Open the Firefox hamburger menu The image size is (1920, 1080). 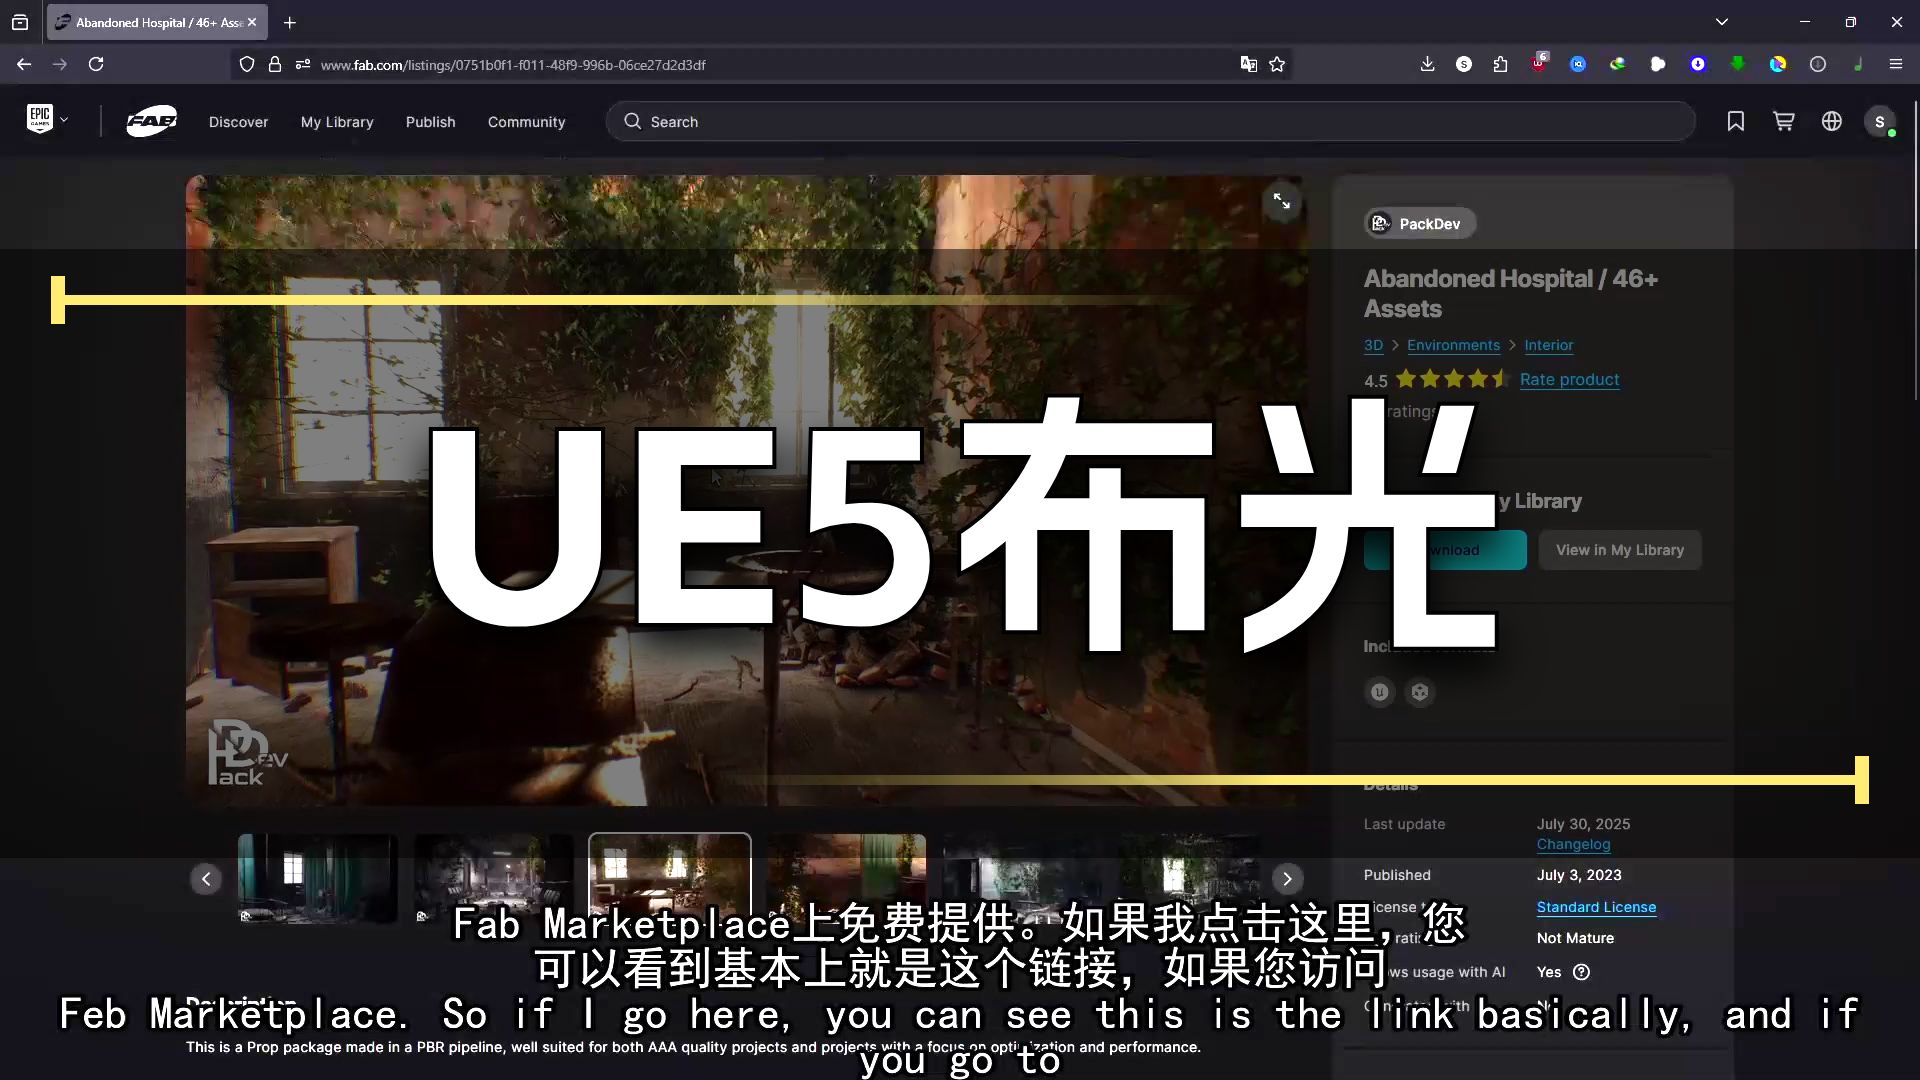1895,64
